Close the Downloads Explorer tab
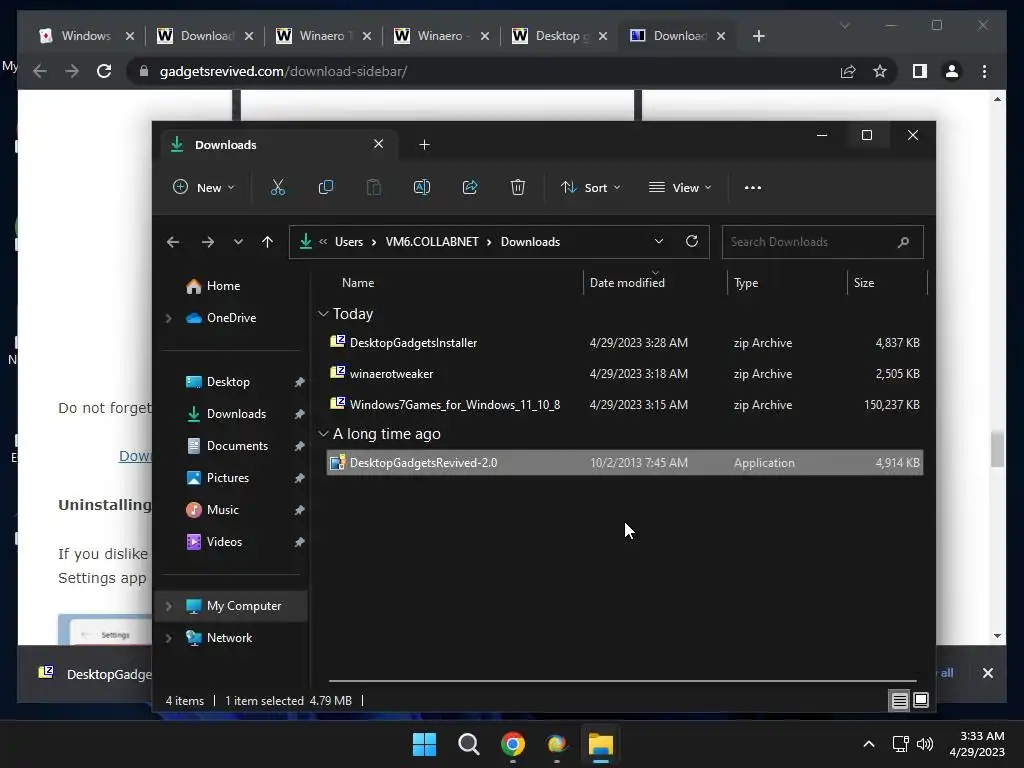This screenshot has height=768, width=1024. click(x=379, y=144)
